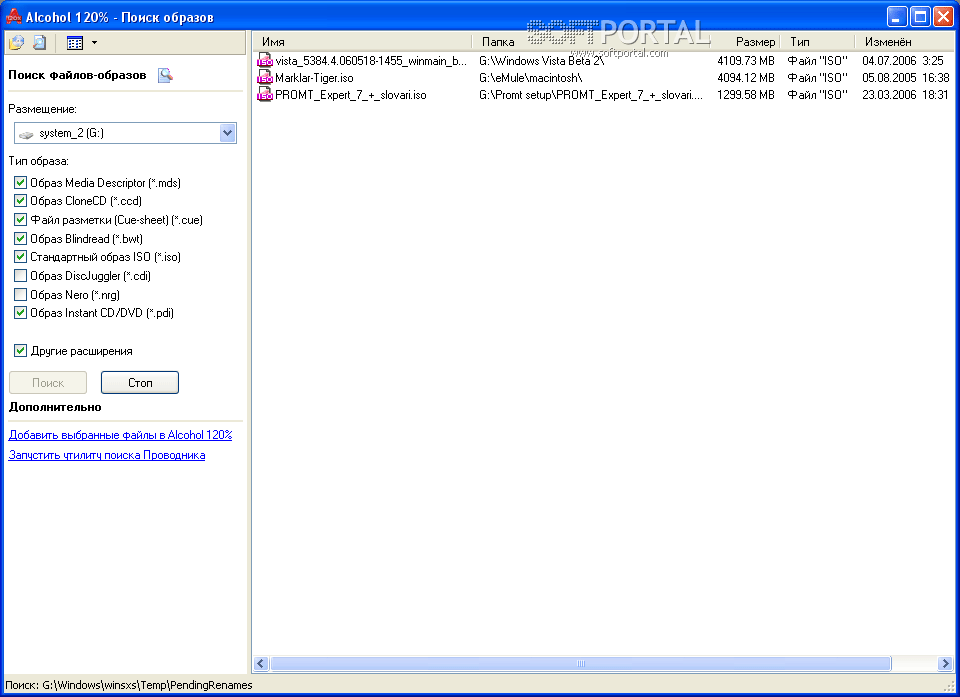The height and width of the screenshot is (697, 960).
Task: Select the PROMT_Expert_7_+_slovari.iso file name
Action: pos(351,95)
